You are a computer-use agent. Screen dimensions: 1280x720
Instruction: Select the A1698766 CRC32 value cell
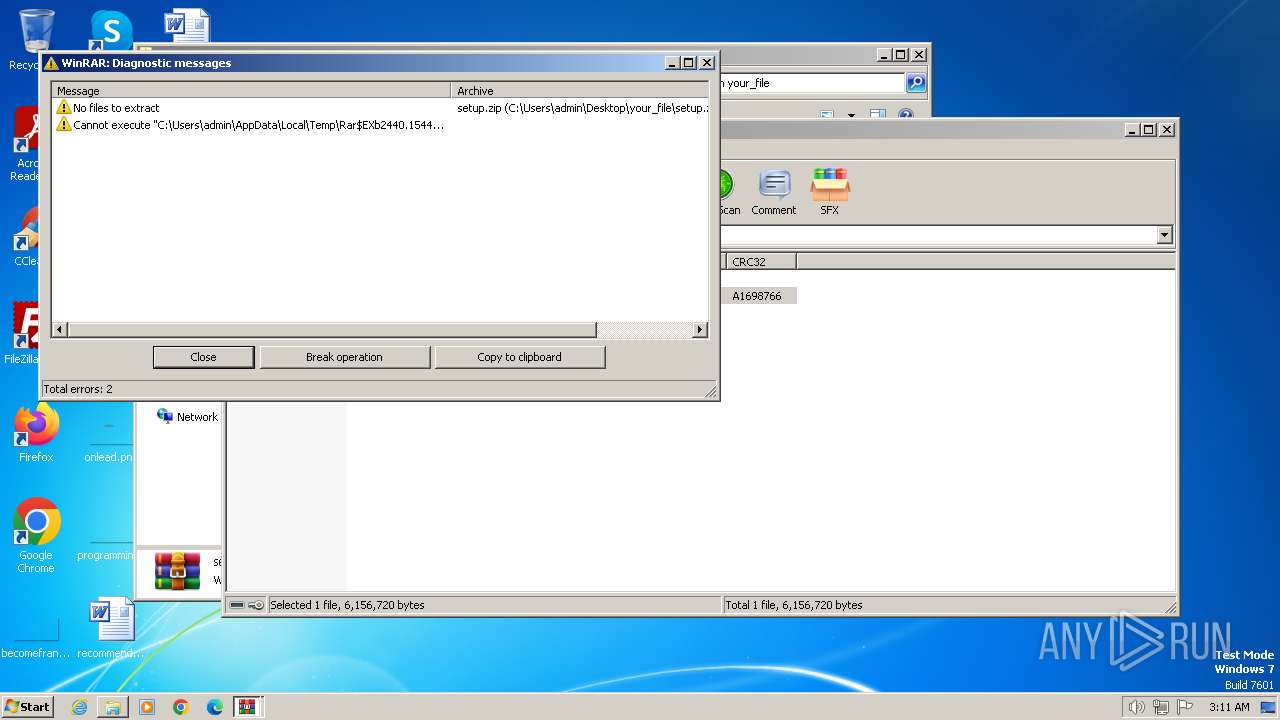pyautogui.click(x=757, y=296)
